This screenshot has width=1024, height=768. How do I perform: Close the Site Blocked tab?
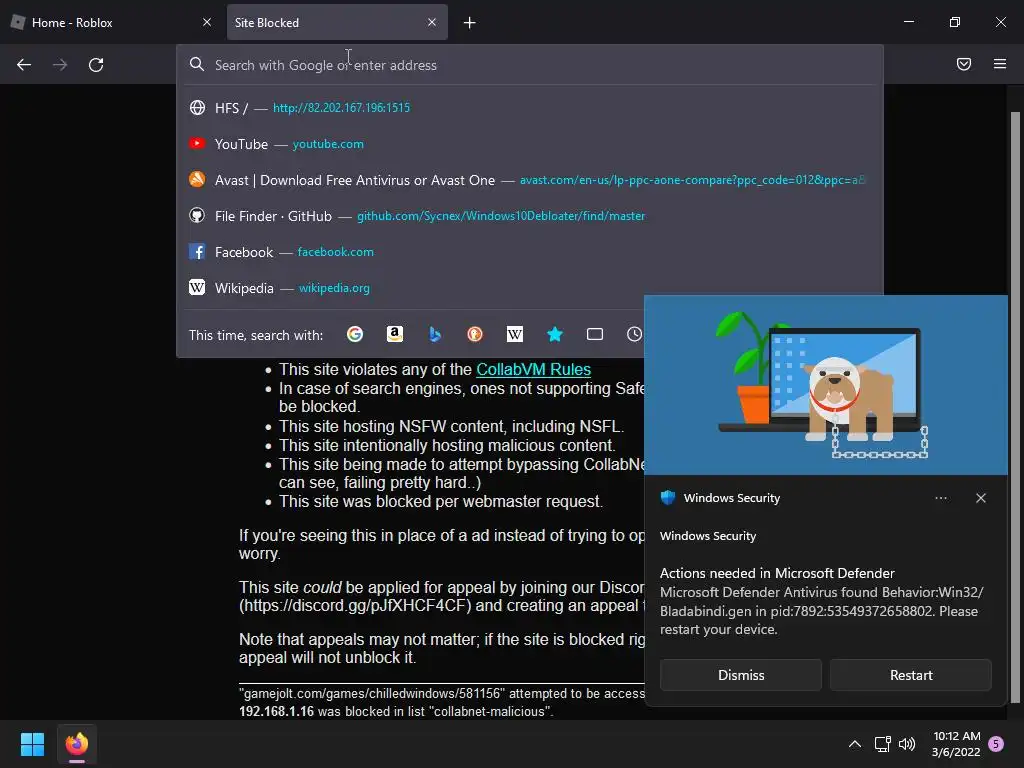coord(432,22)
